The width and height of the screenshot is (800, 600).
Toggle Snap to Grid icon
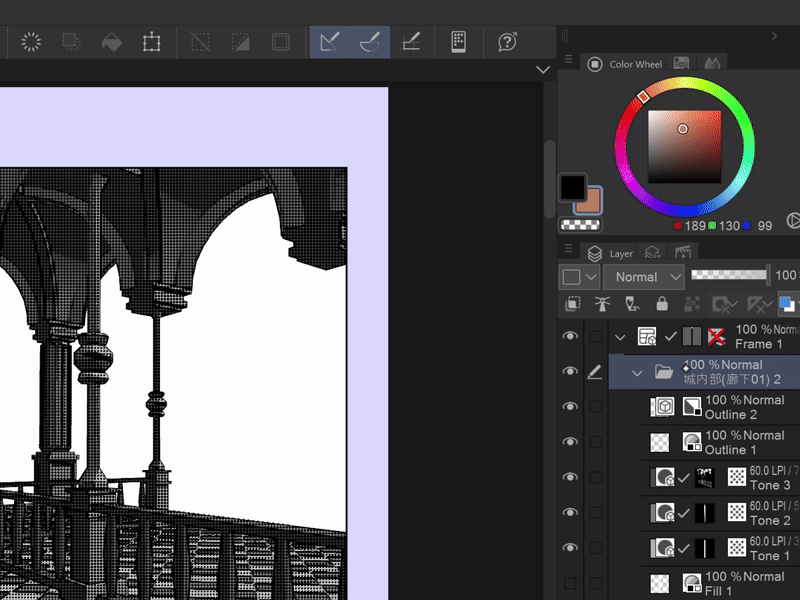pos(410,42)
